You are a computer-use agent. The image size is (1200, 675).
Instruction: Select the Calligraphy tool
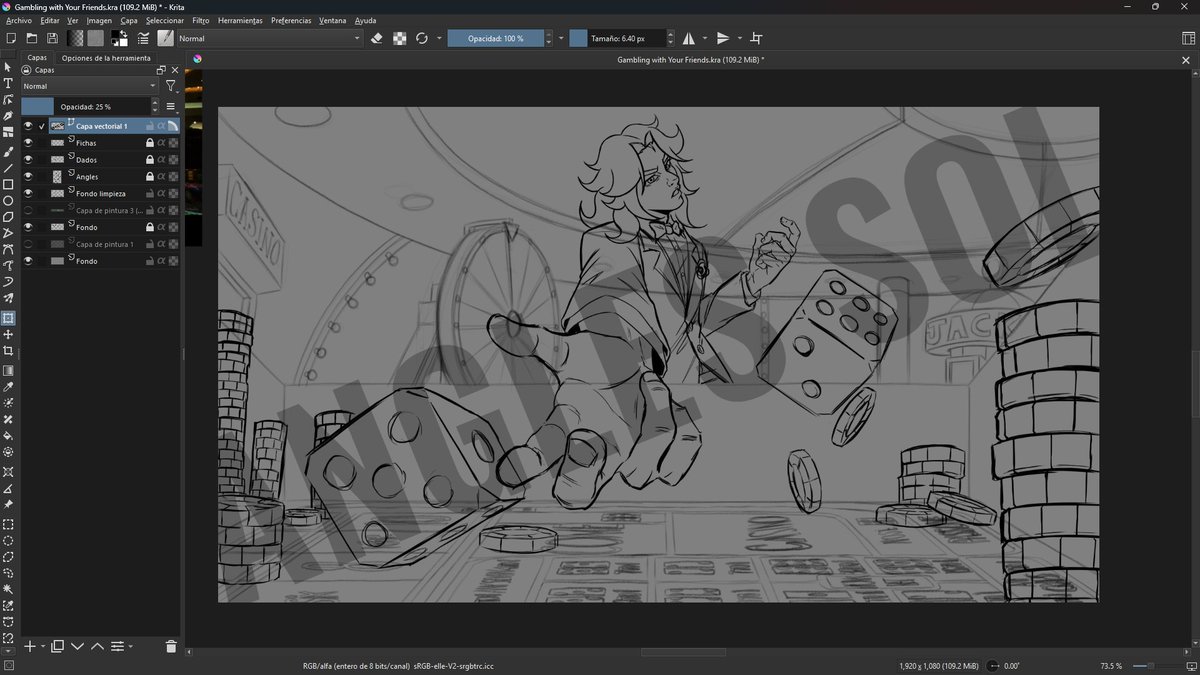coord(8,117)
